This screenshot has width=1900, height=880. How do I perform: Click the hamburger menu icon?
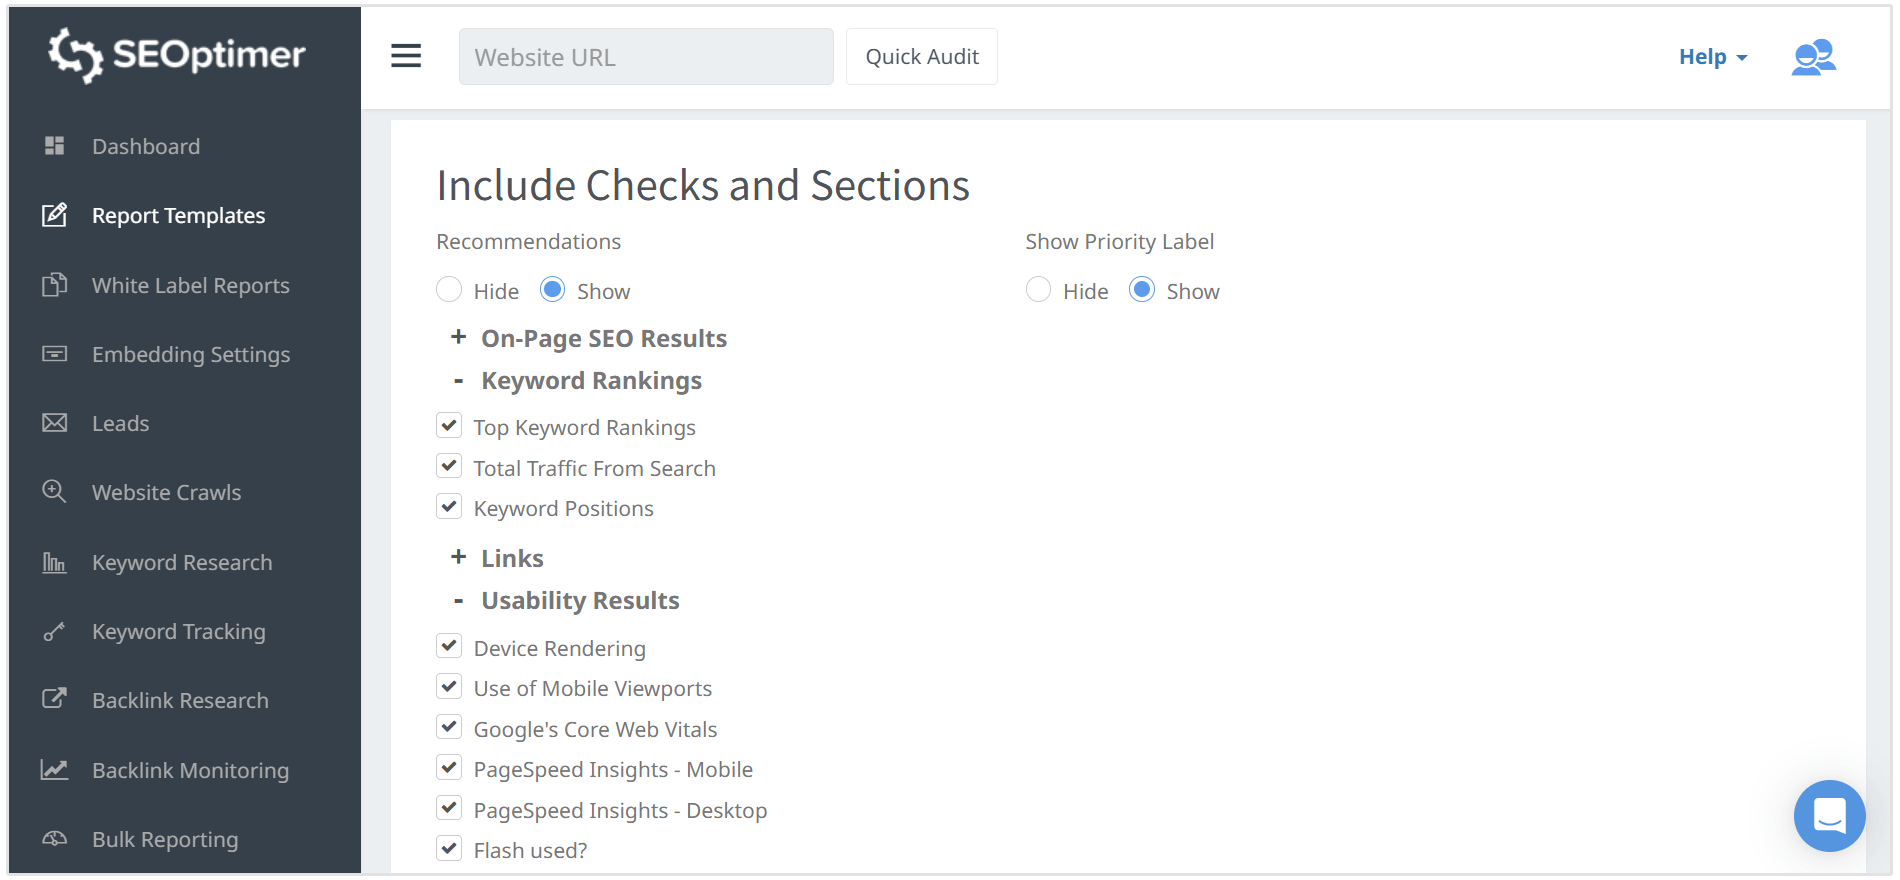(405, 56)
